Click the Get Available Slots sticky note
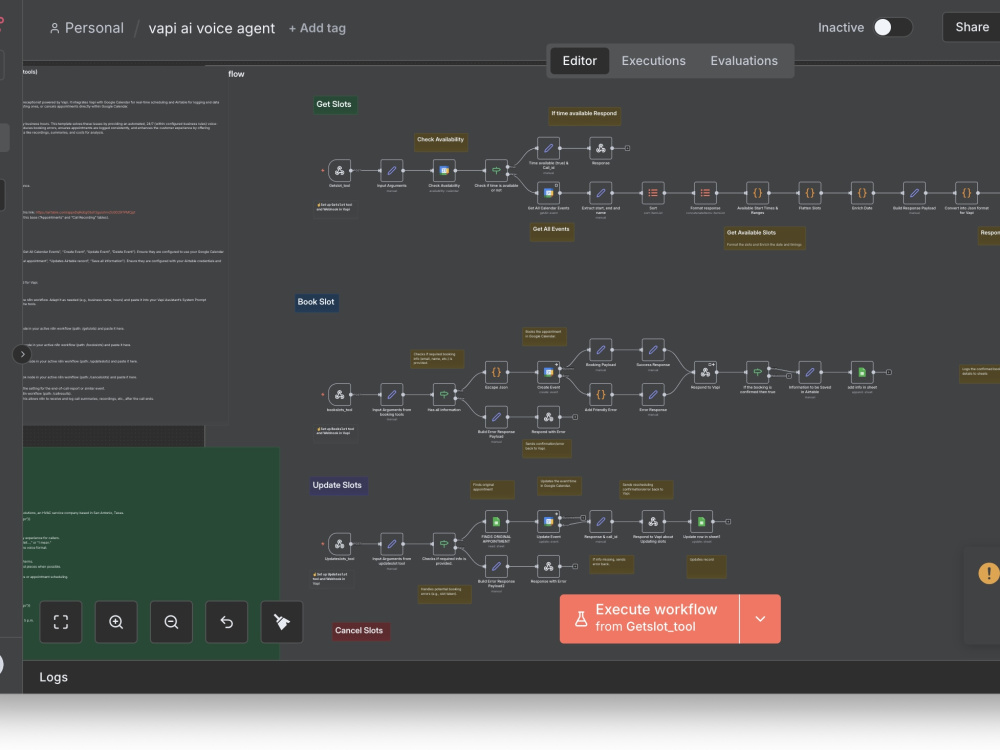The height and width of the screenshot is (750, 1000). coord(765,238)
